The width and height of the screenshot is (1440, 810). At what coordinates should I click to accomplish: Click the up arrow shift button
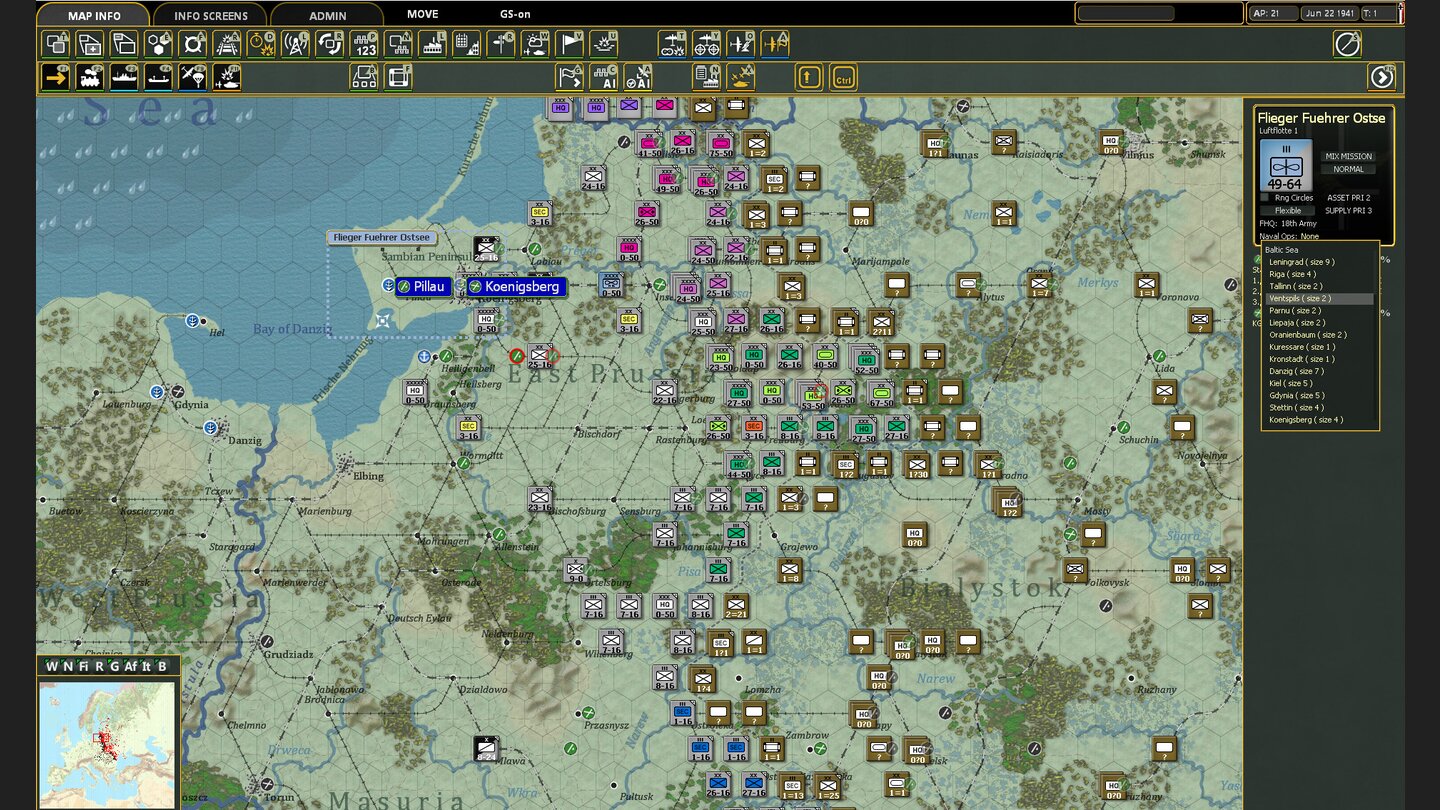pos(809,77)
